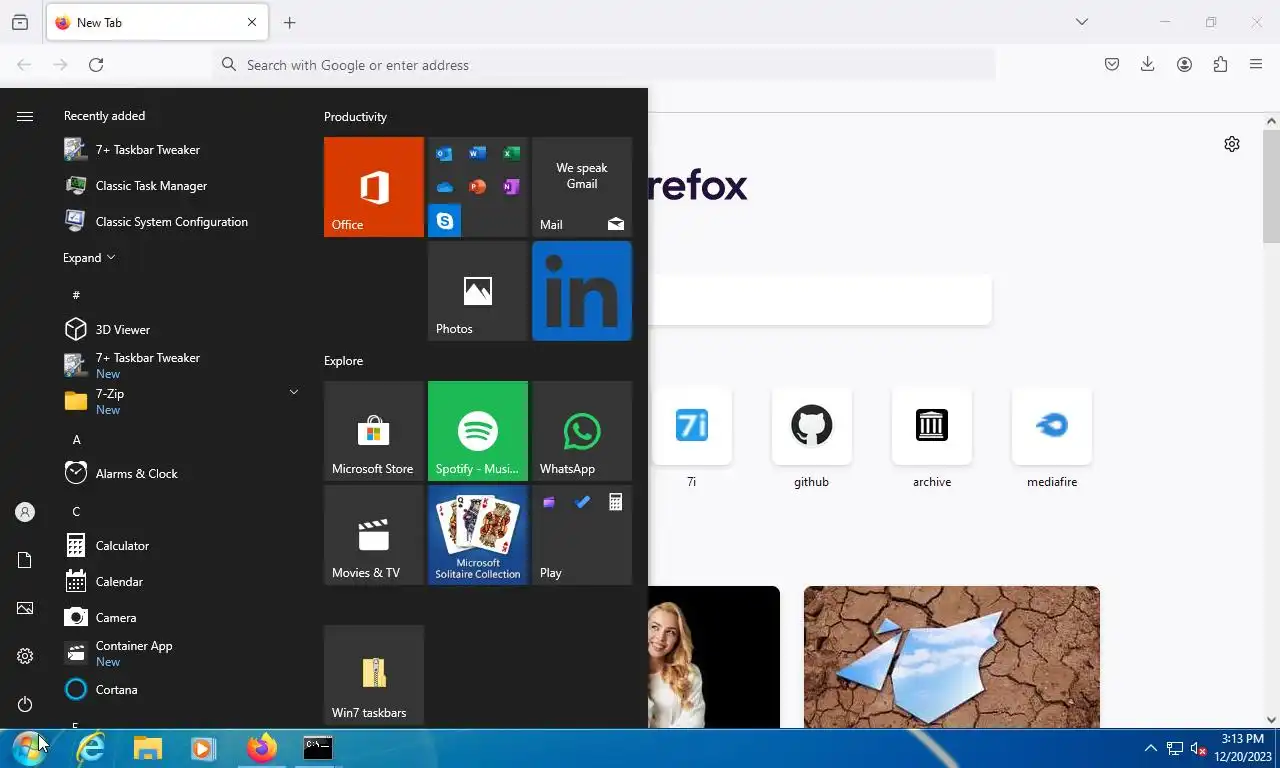The height and width of the screenshot is (768, 1280).
Task: Expand the Recently added list
Action: 89,257
